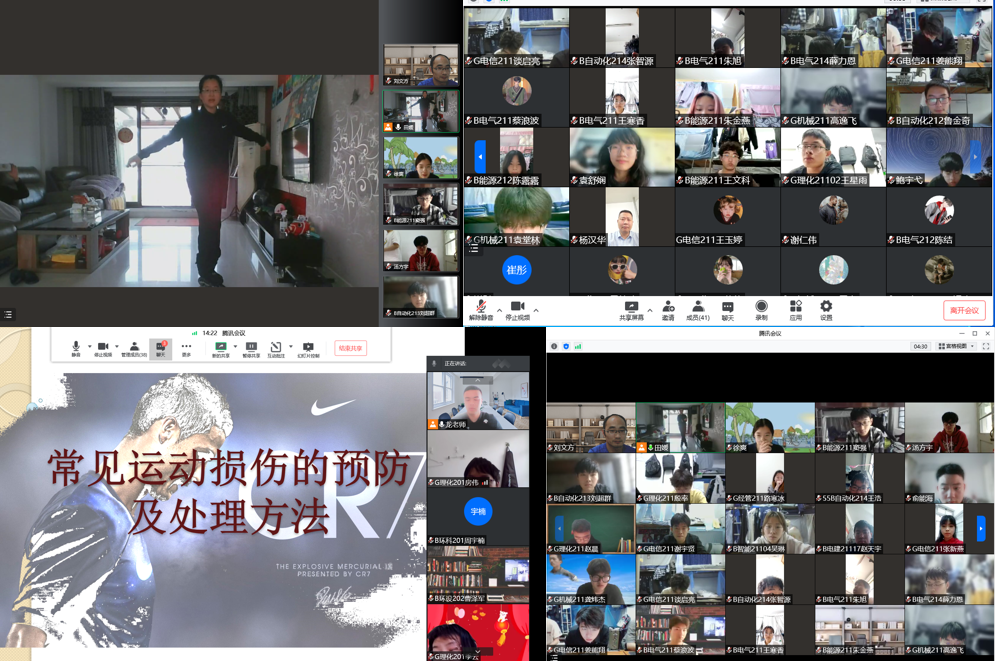Viewport: 995px width, 661px height.
Task: Click the 邀请 invite icon
Action: (x=668, y=308)
